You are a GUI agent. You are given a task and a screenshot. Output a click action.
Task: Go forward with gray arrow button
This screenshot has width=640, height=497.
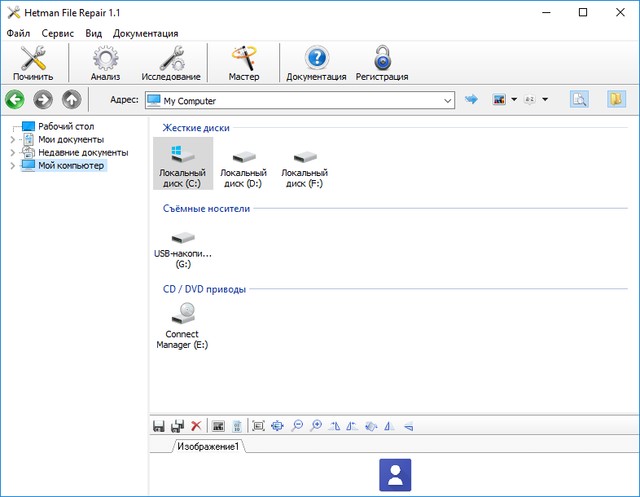pos(43,100)
